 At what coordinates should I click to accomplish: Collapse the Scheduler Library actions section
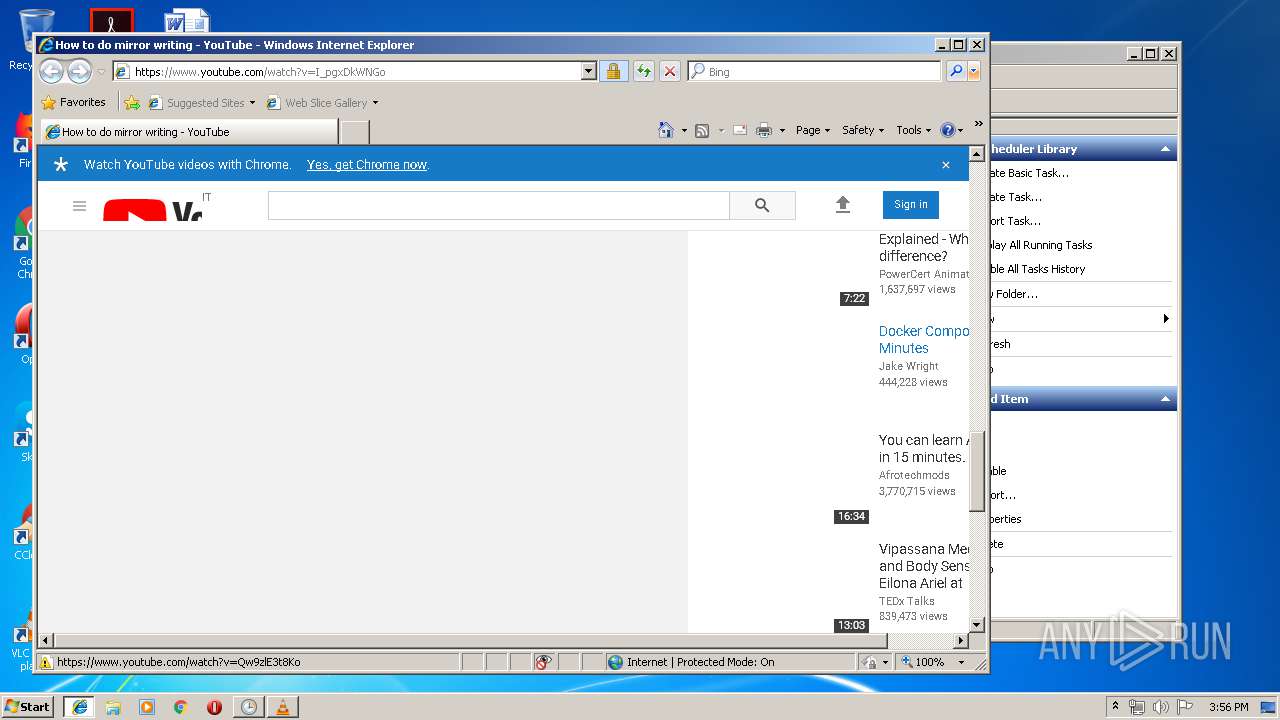(x=1165, y=149)
